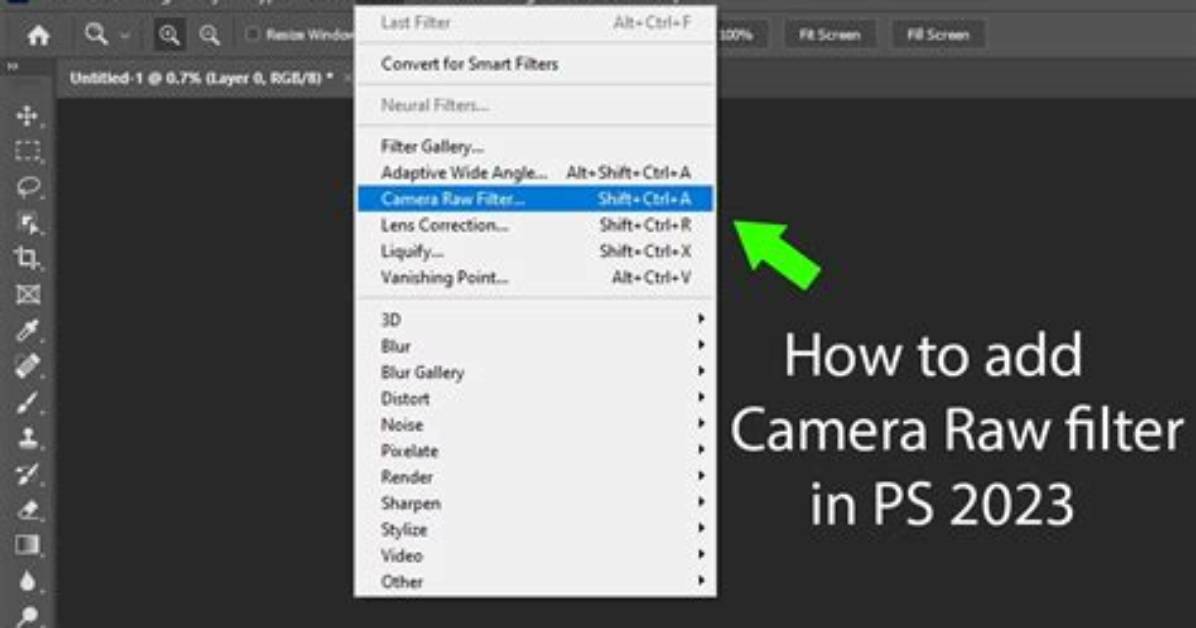Screen dimensions: 1196x628
Task: Select the History Brush tool
Action: (x=28, y=474)
